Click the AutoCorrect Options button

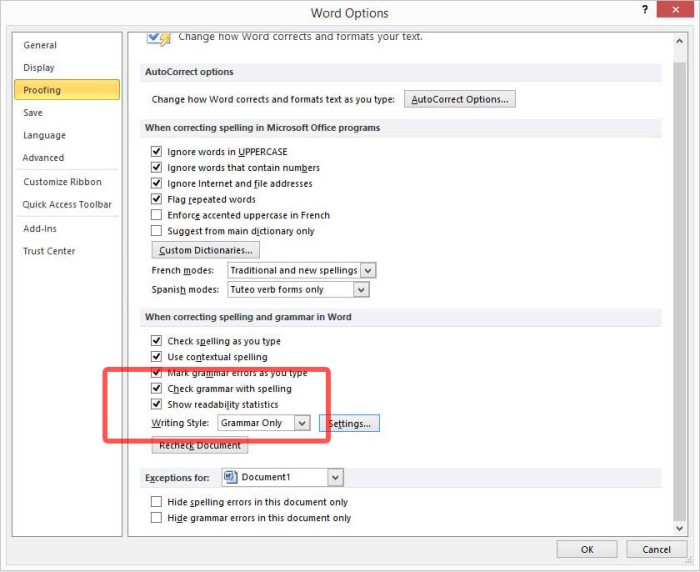[x=459, y=100]
